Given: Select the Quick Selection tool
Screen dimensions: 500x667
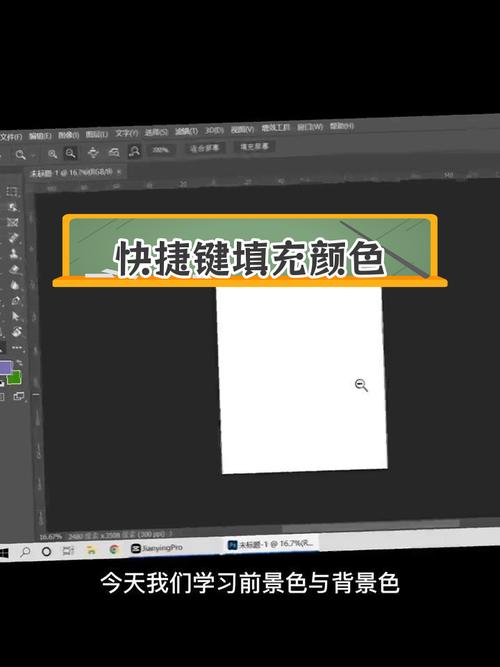Looking at the screenshot, I should tap(13, 207).
